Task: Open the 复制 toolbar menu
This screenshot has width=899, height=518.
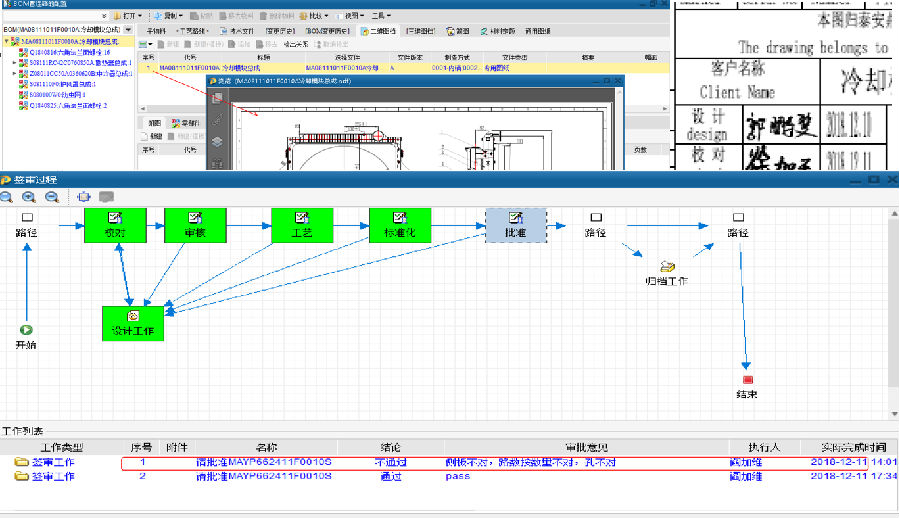Action: coord(174,17)
